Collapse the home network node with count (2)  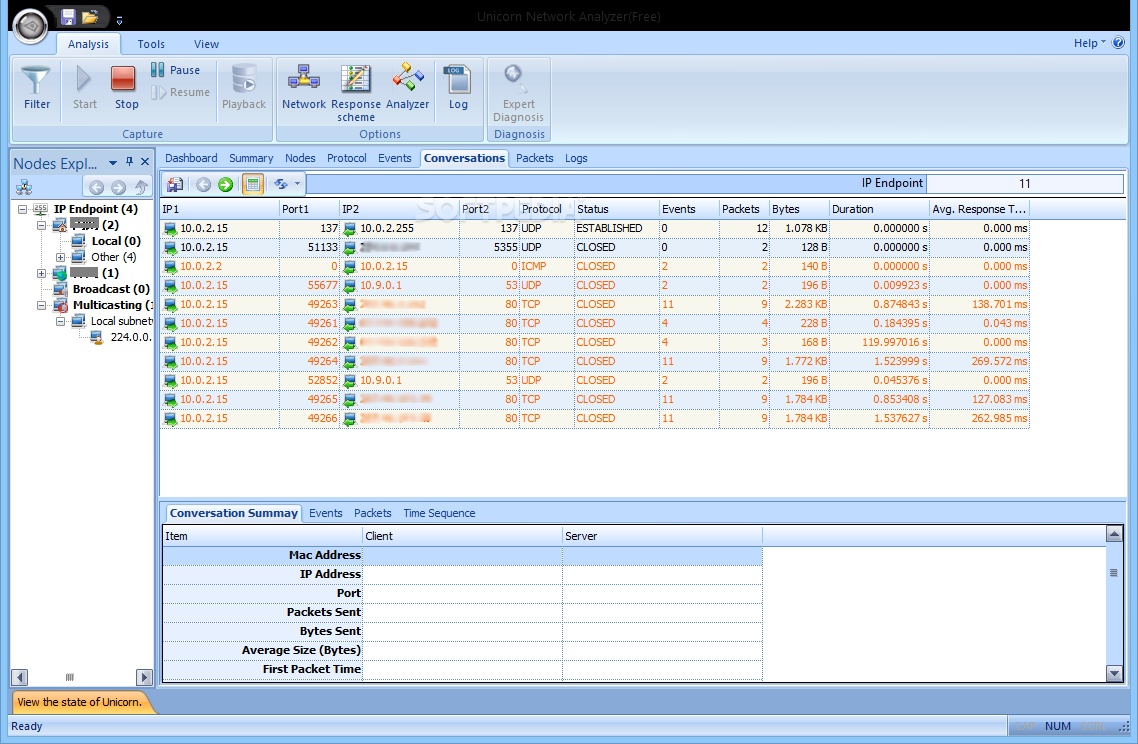[x=41, y=225]
